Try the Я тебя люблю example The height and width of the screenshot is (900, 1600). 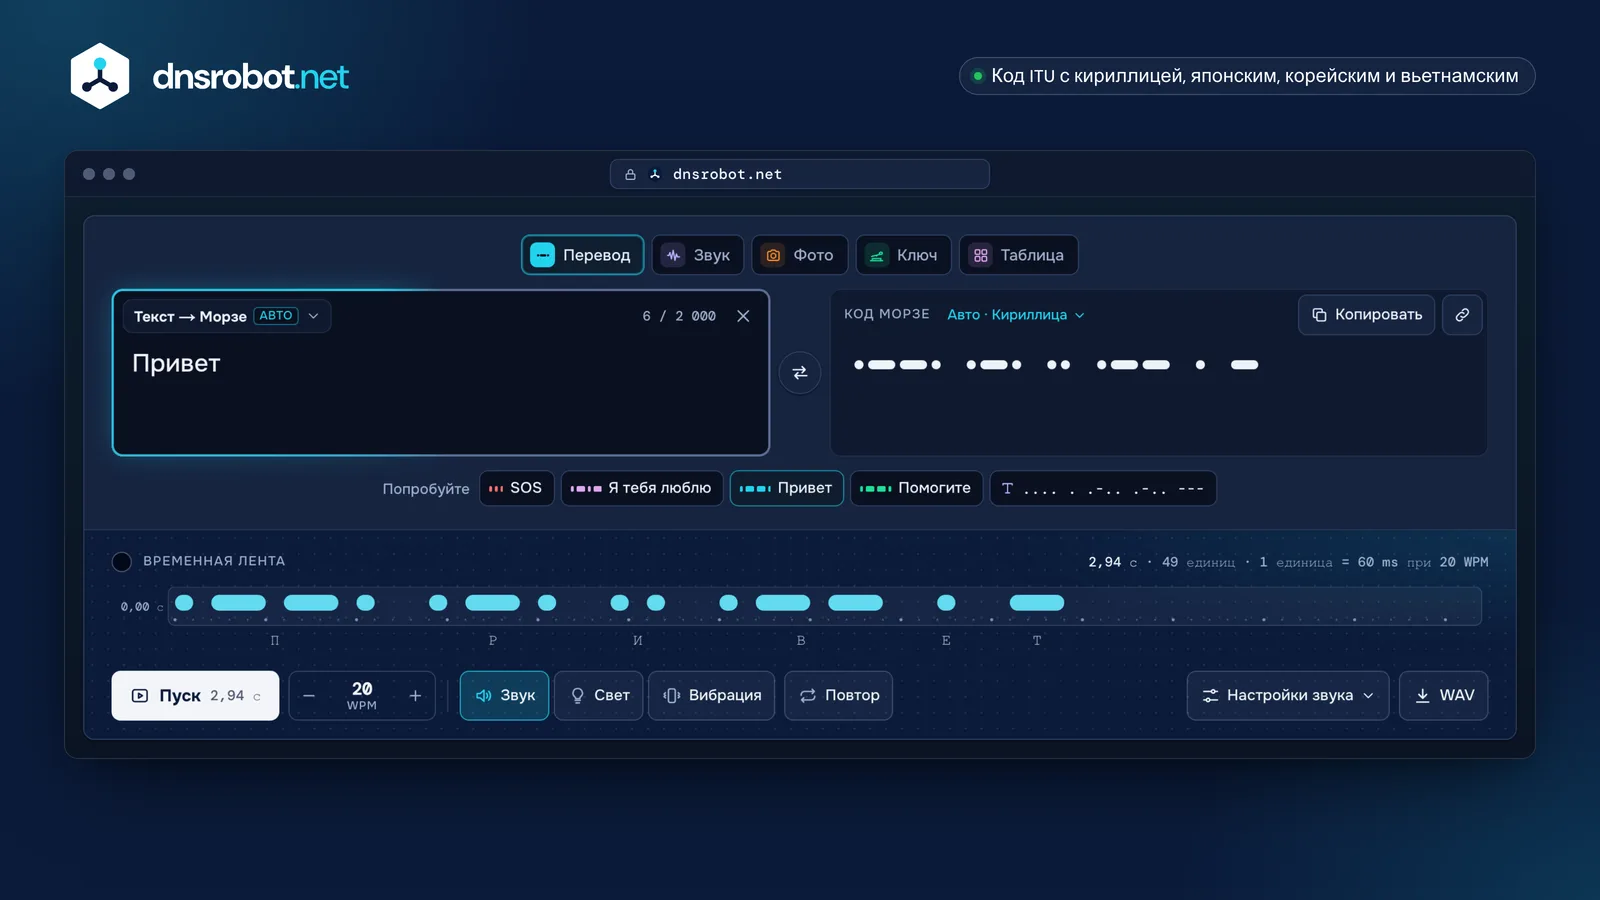[642, 488]
